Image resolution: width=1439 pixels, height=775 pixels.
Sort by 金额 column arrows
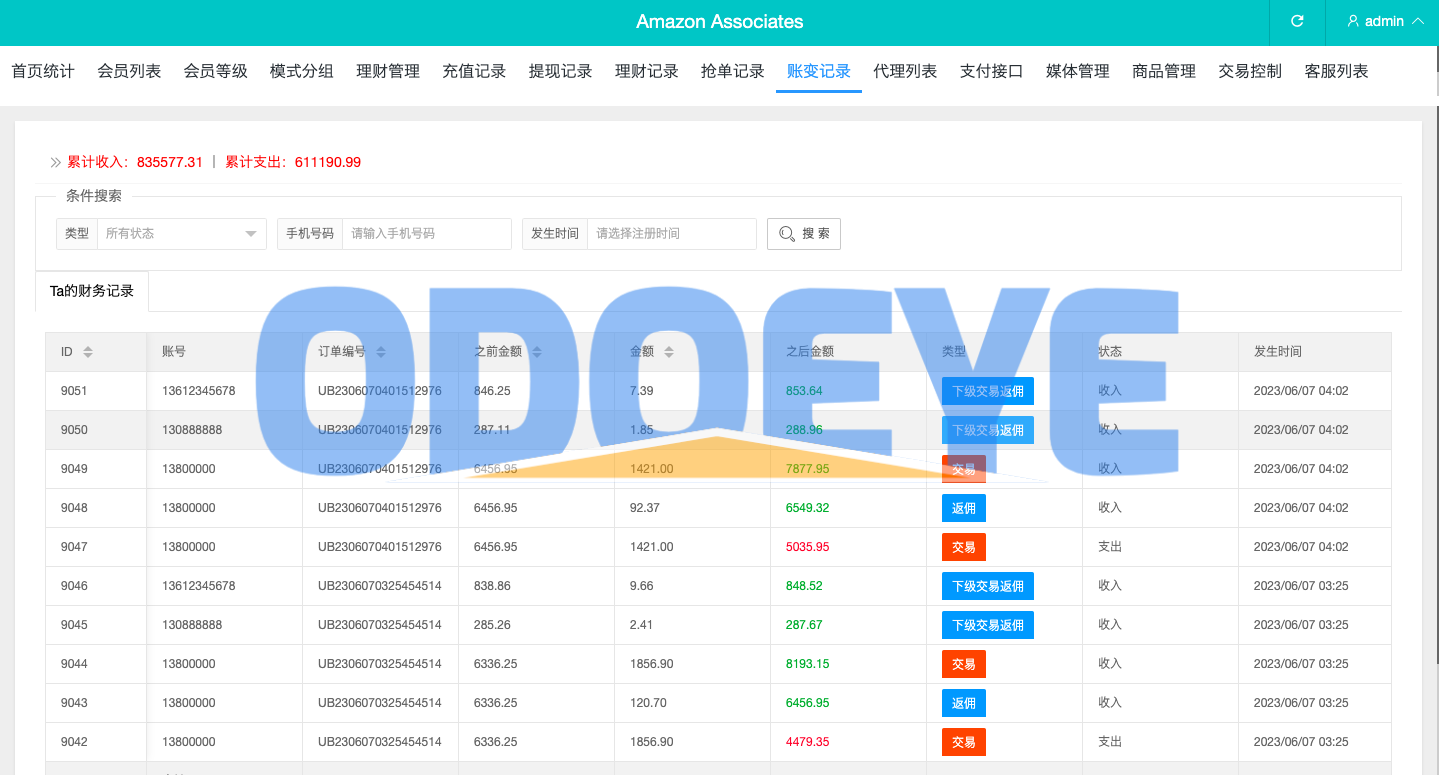[x=669, y=352]
